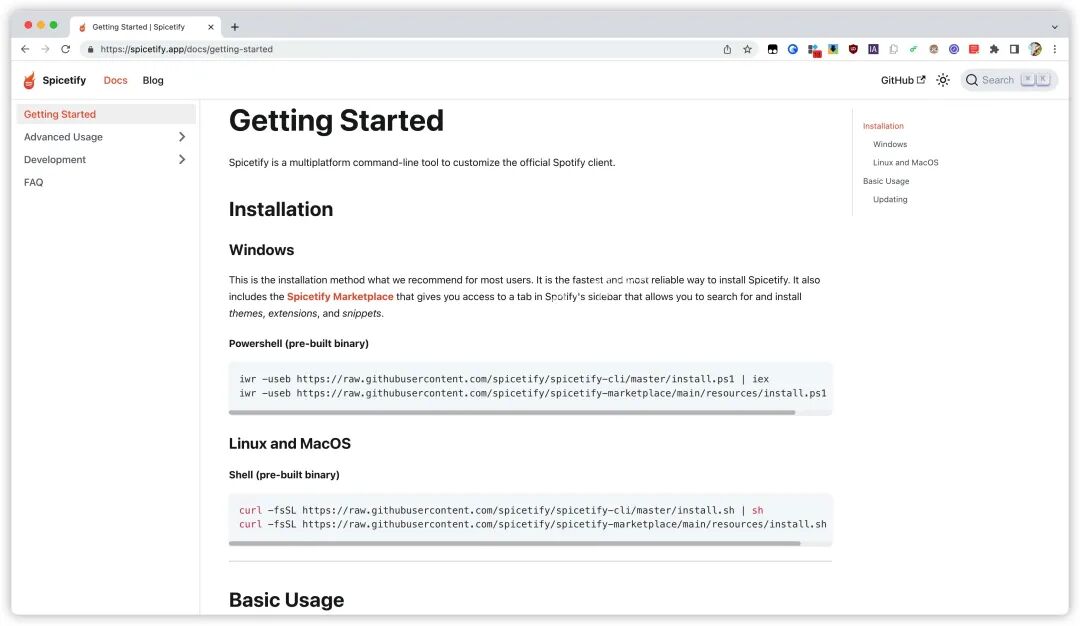Jump to Installation in table of contents
Image resolution: width=1080 pixels, height=626 pixels.
point(883,126)
